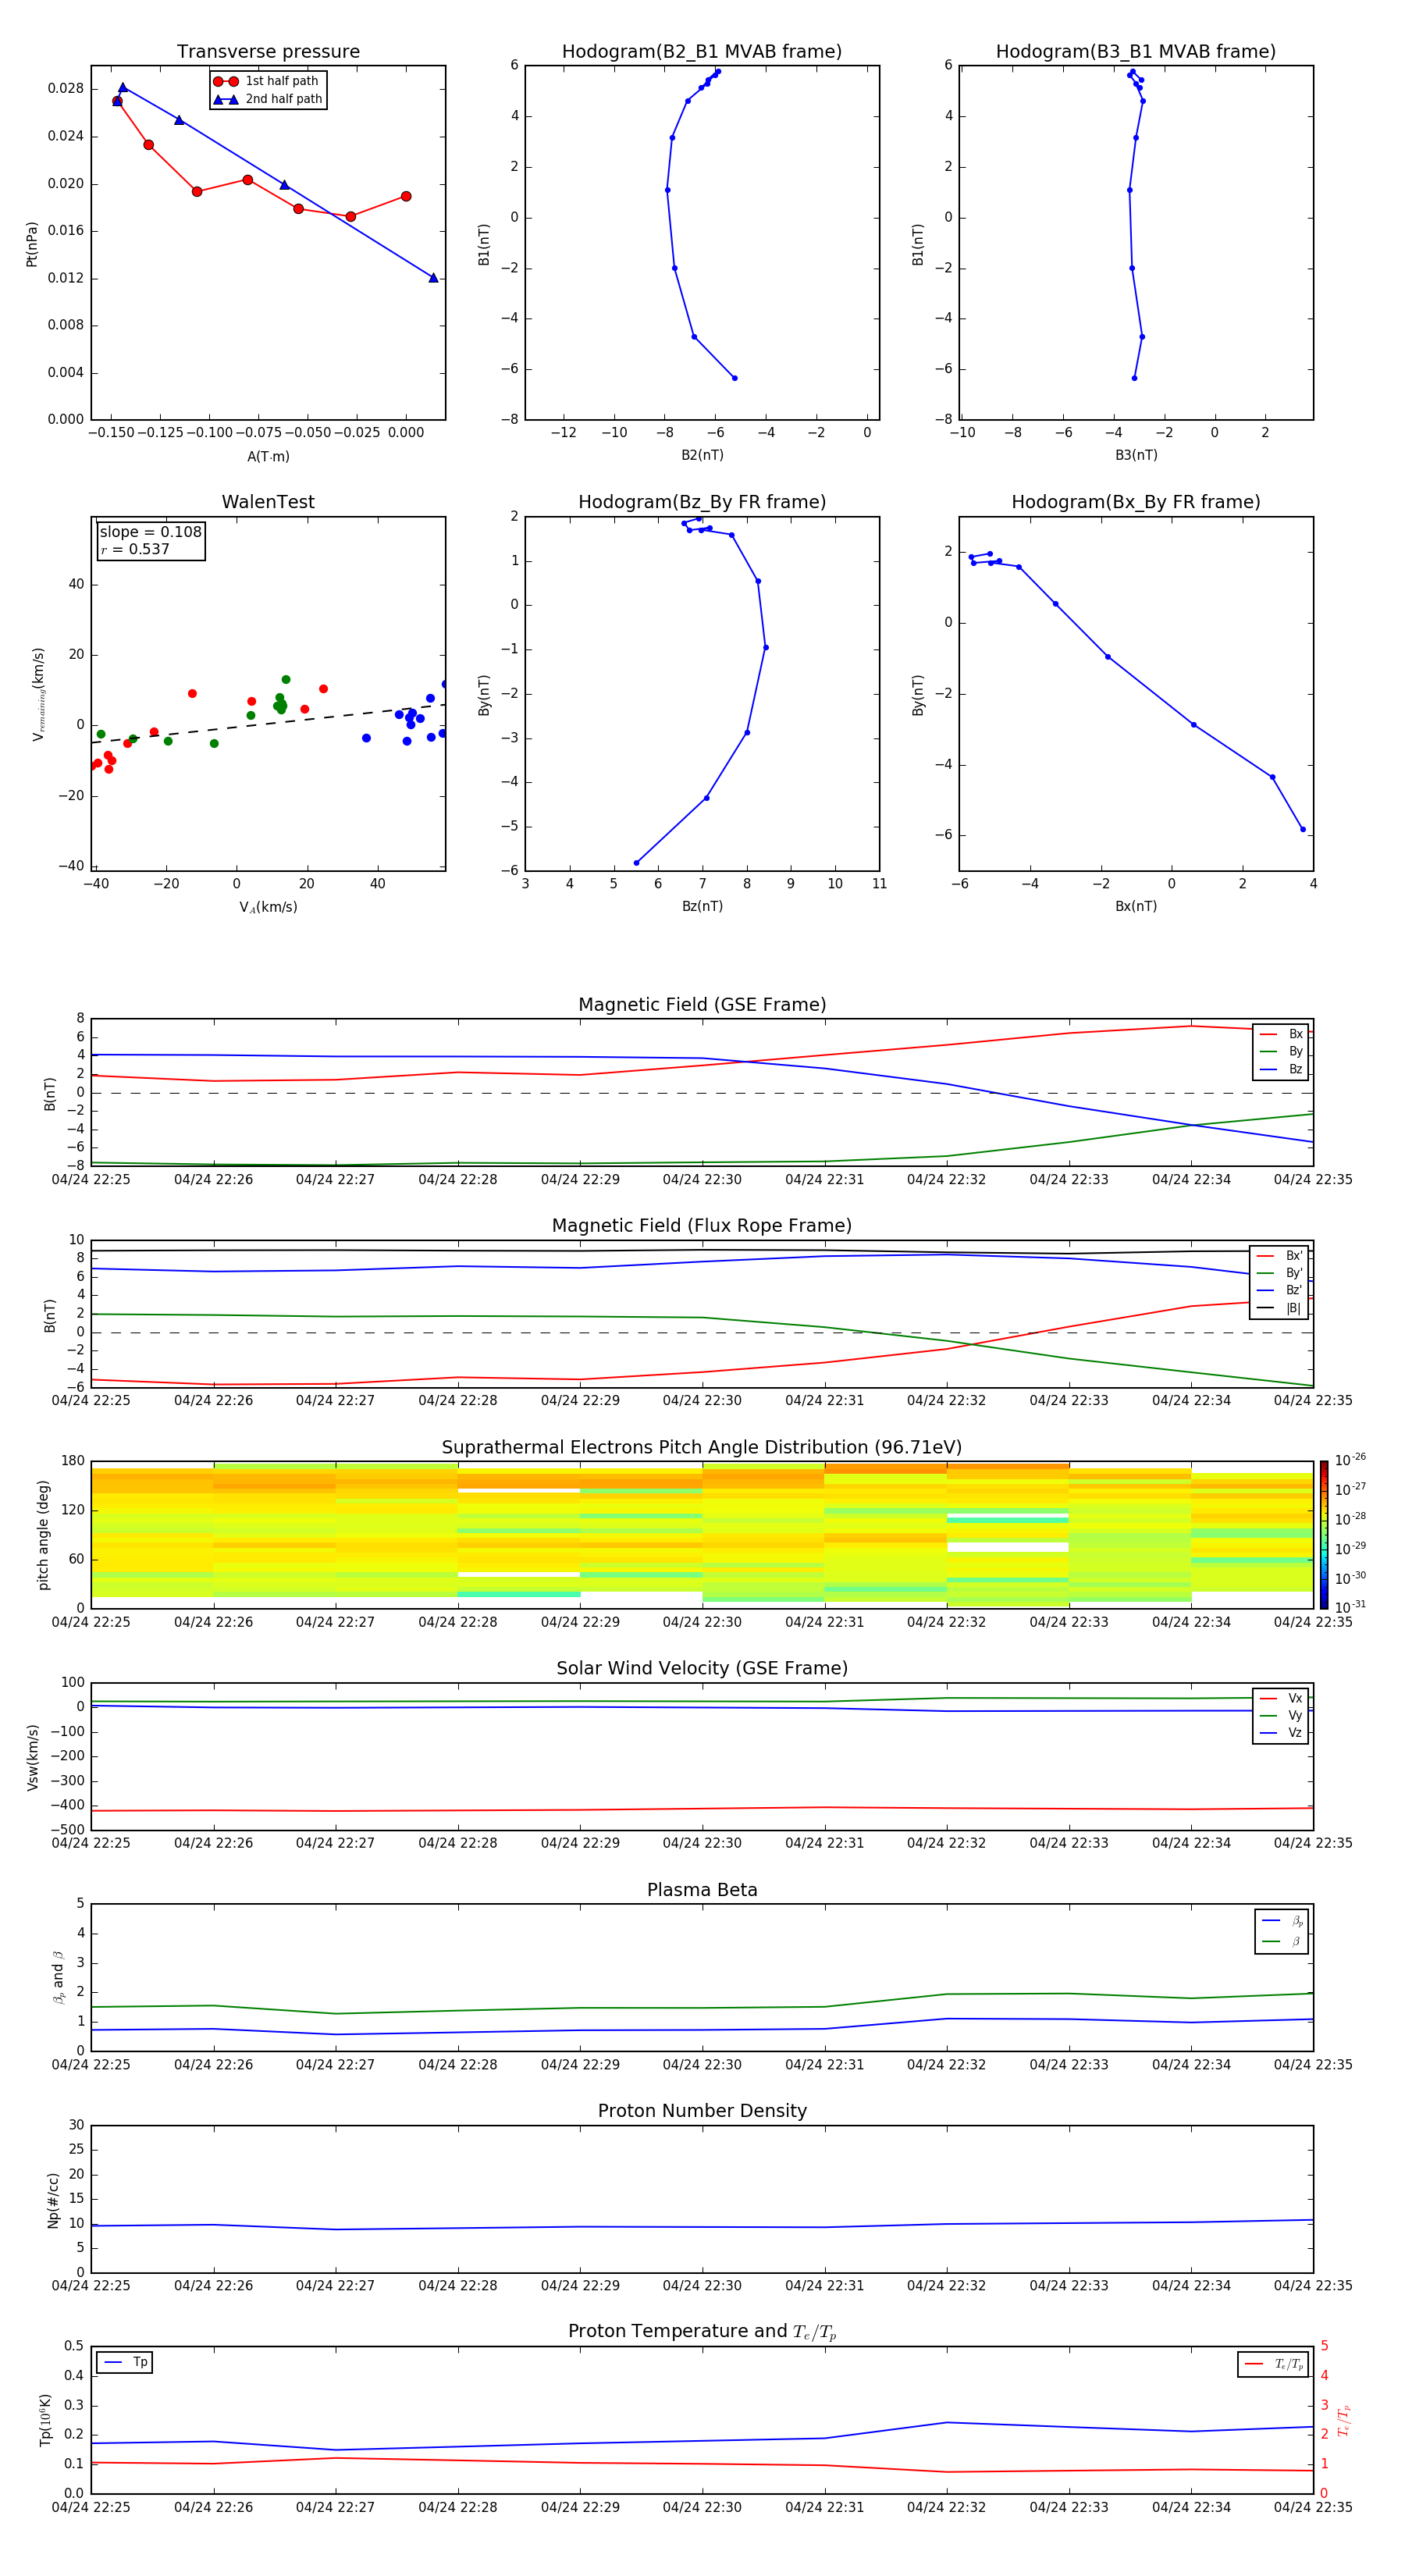Click the Transverse pressure plot title

click(x=268, y=52)
